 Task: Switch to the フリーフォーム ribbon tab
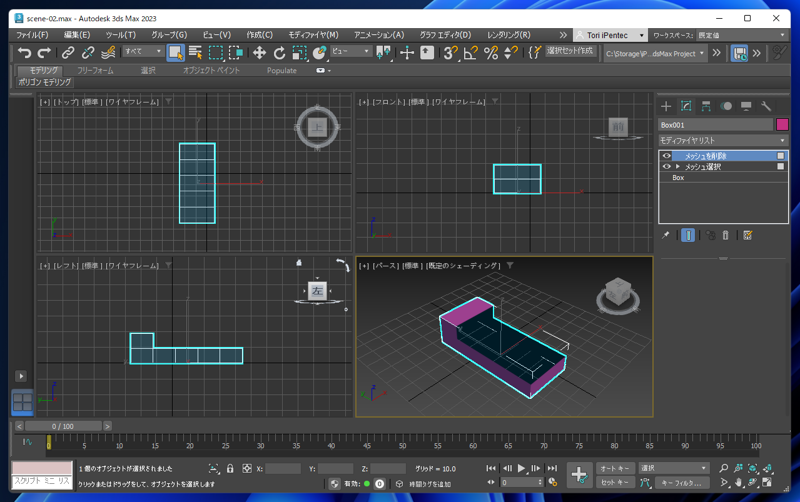point(95,71)
